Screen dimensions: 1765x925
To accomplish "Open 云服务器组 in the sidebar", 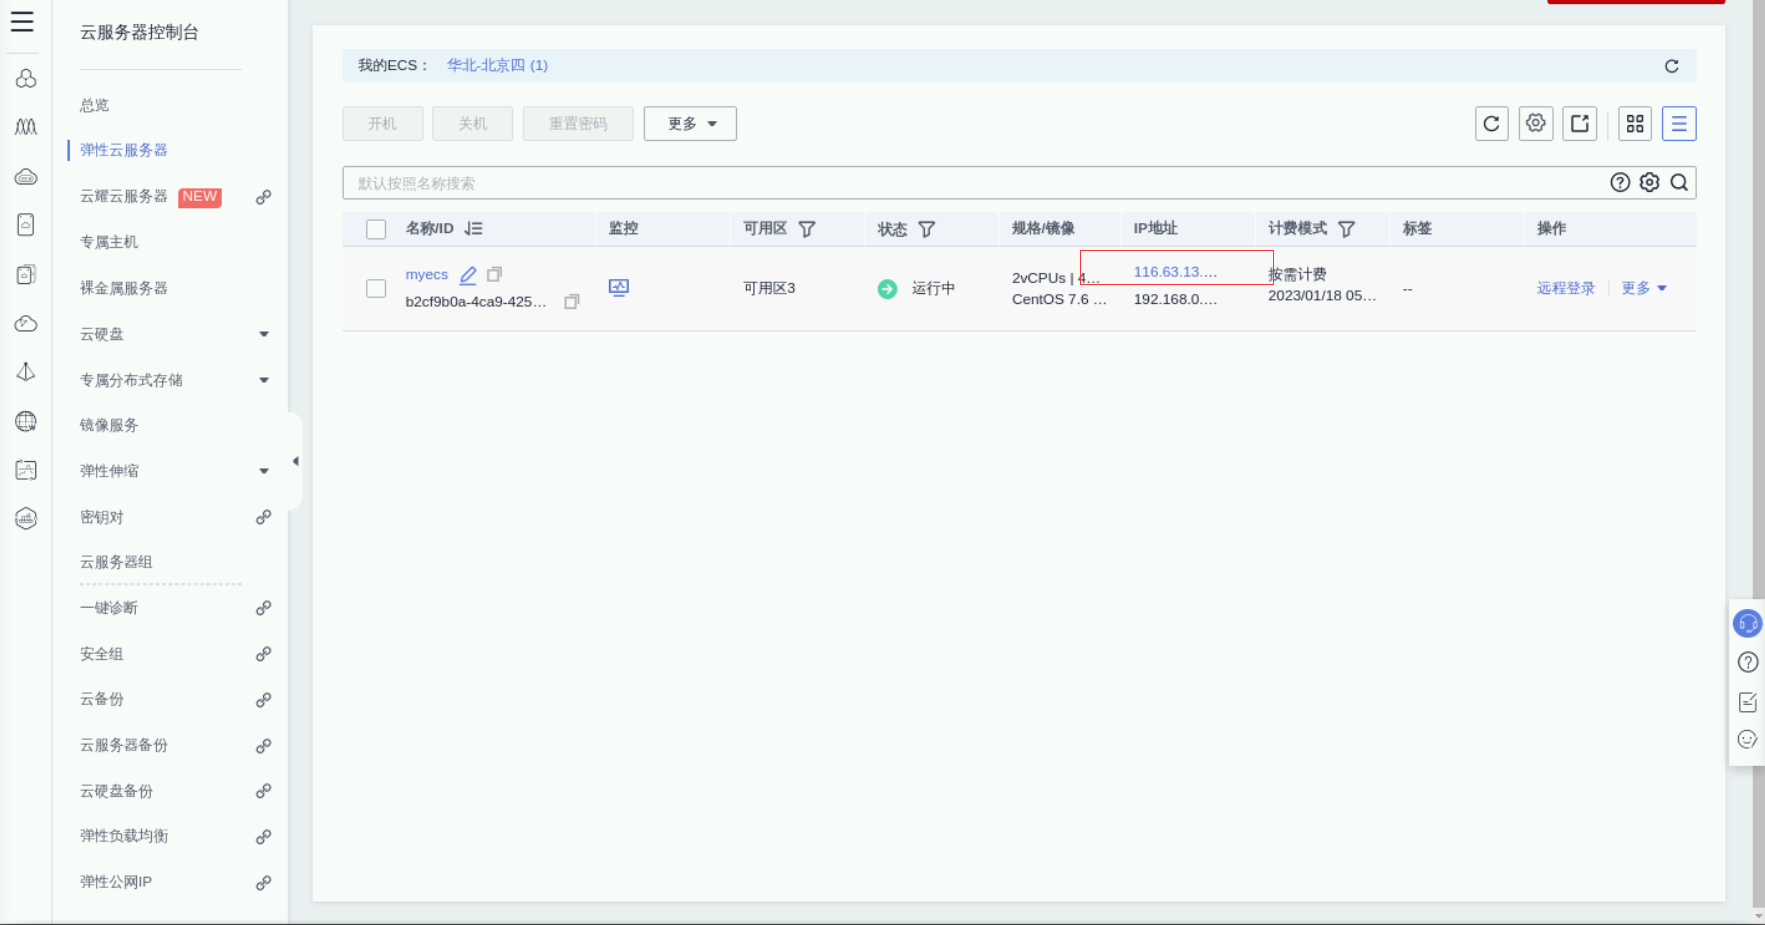I will pyautogui.click(x=116, y=562).
